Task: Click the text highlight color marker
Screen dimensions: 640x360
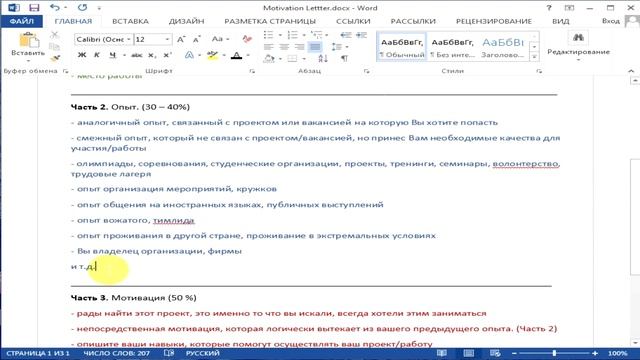Action: pyautogui.click(x=212, y=56)
